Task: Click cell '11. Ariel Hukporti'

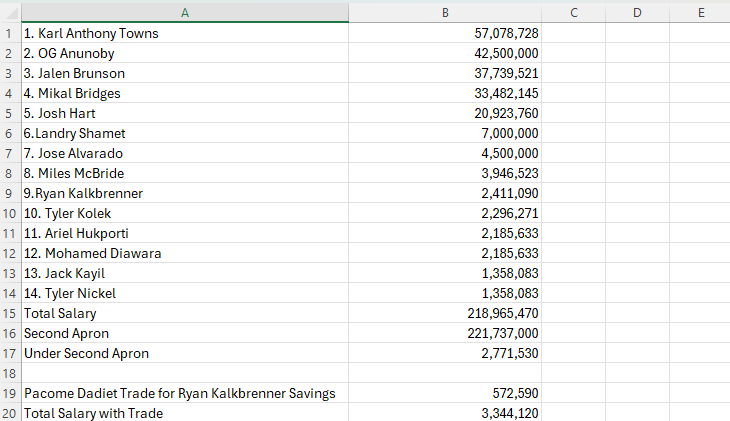Action: [185, 233]
